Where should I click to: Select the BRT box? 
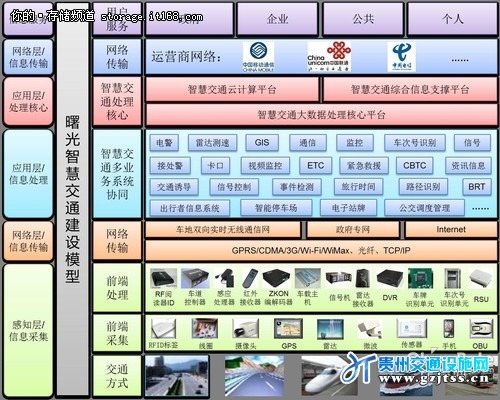477,187
